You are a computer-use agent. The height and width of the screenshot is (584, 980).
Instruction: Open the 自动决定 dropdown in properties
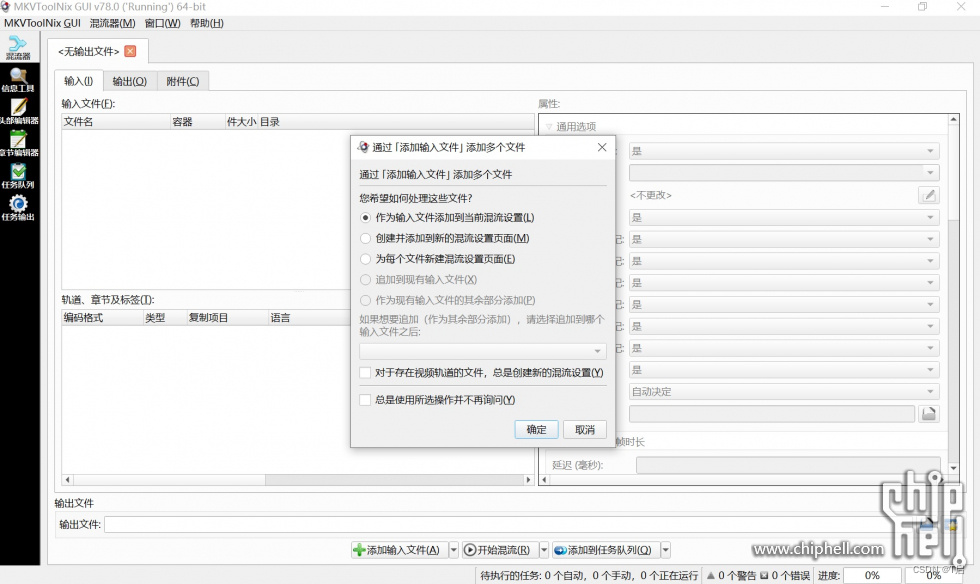click(784, 391)
